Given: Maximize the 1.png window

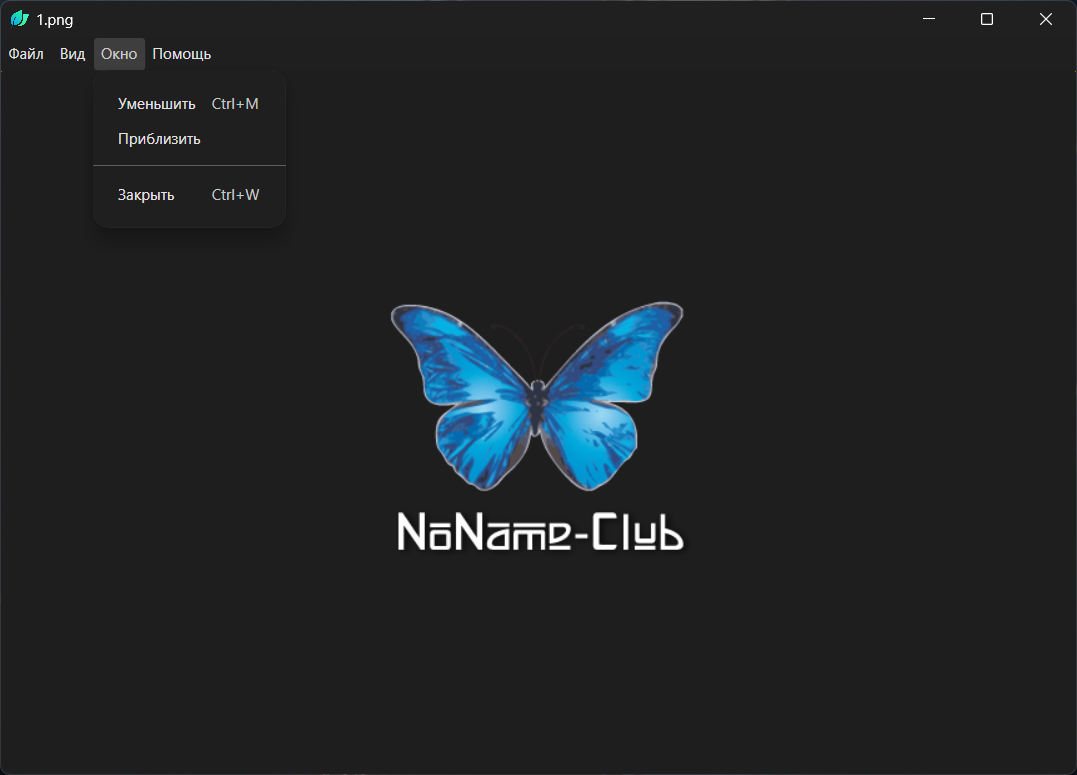Looking at the screenshot, I should click(x=987, y=19).
